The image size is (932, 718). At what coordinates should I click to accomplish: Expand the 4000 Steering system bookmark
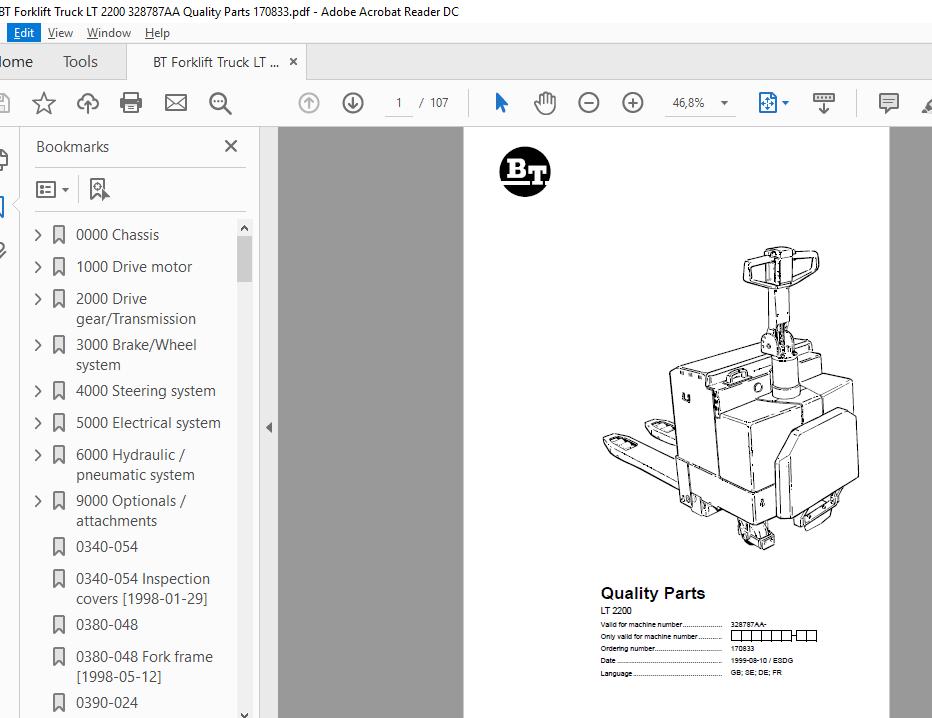pyautogui.click(x=38, y=391)
